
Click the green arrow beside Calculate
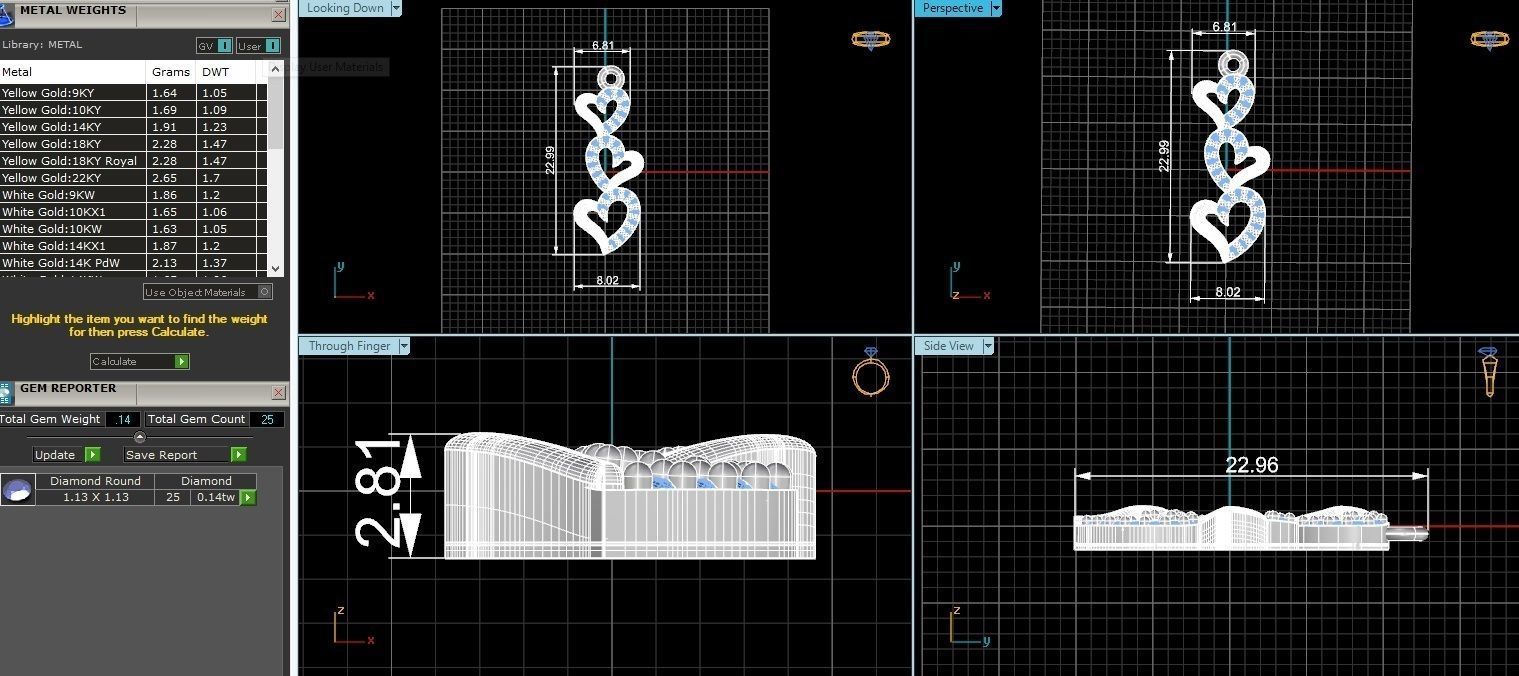[182, 362]
